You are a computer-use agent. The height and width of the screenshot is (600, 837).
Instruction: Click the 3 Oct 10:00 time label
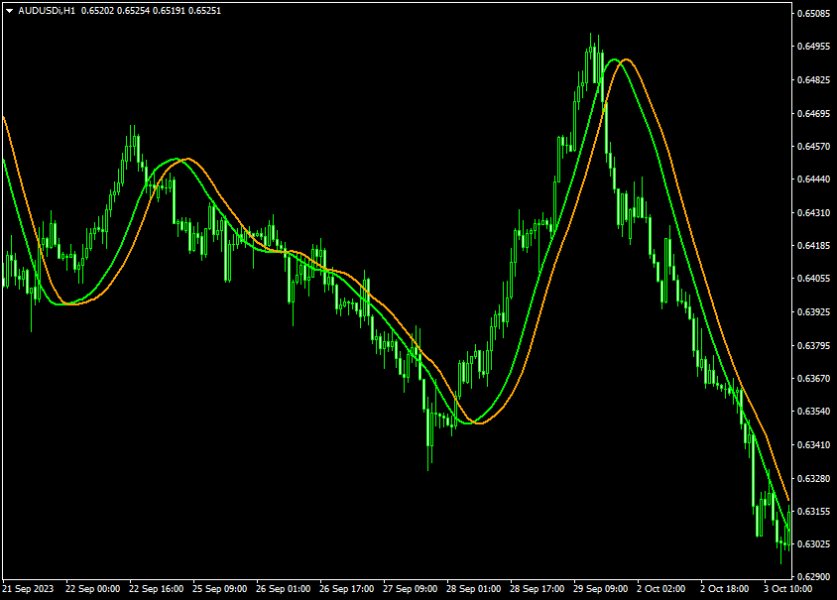(x=787, y=589)
